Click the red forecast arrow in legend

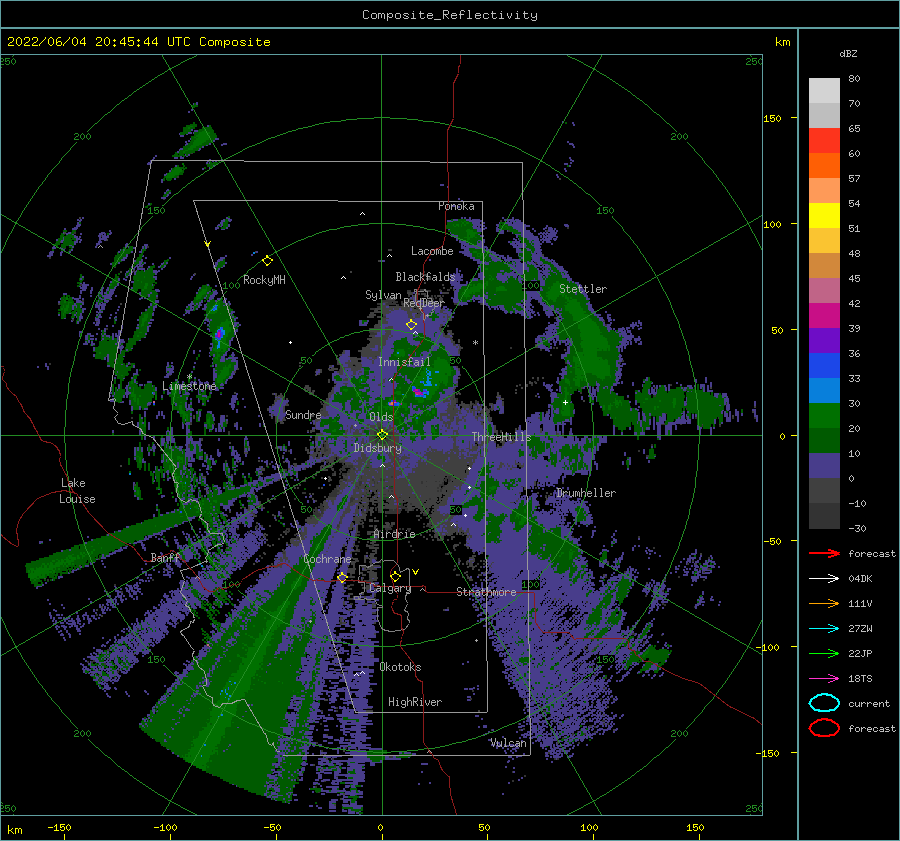point(824,553)
